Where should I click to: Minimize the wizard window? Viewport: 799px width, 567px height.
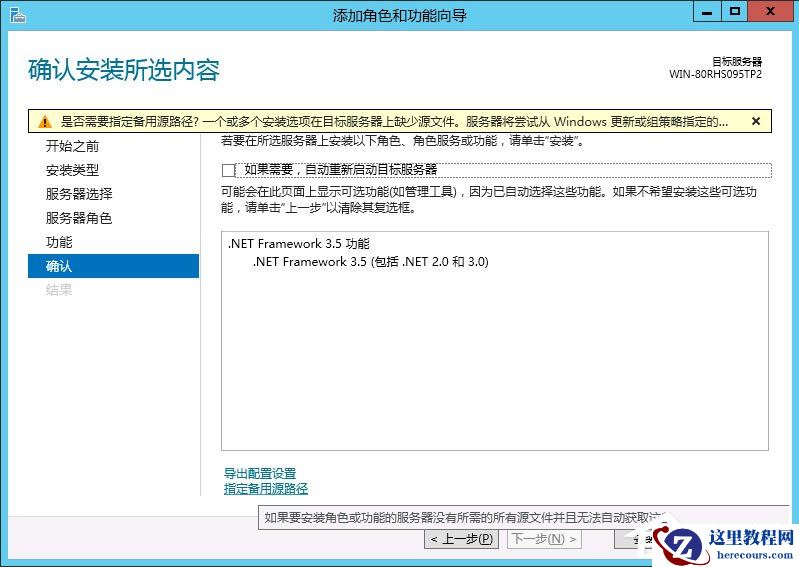click(x=707, y=12)
